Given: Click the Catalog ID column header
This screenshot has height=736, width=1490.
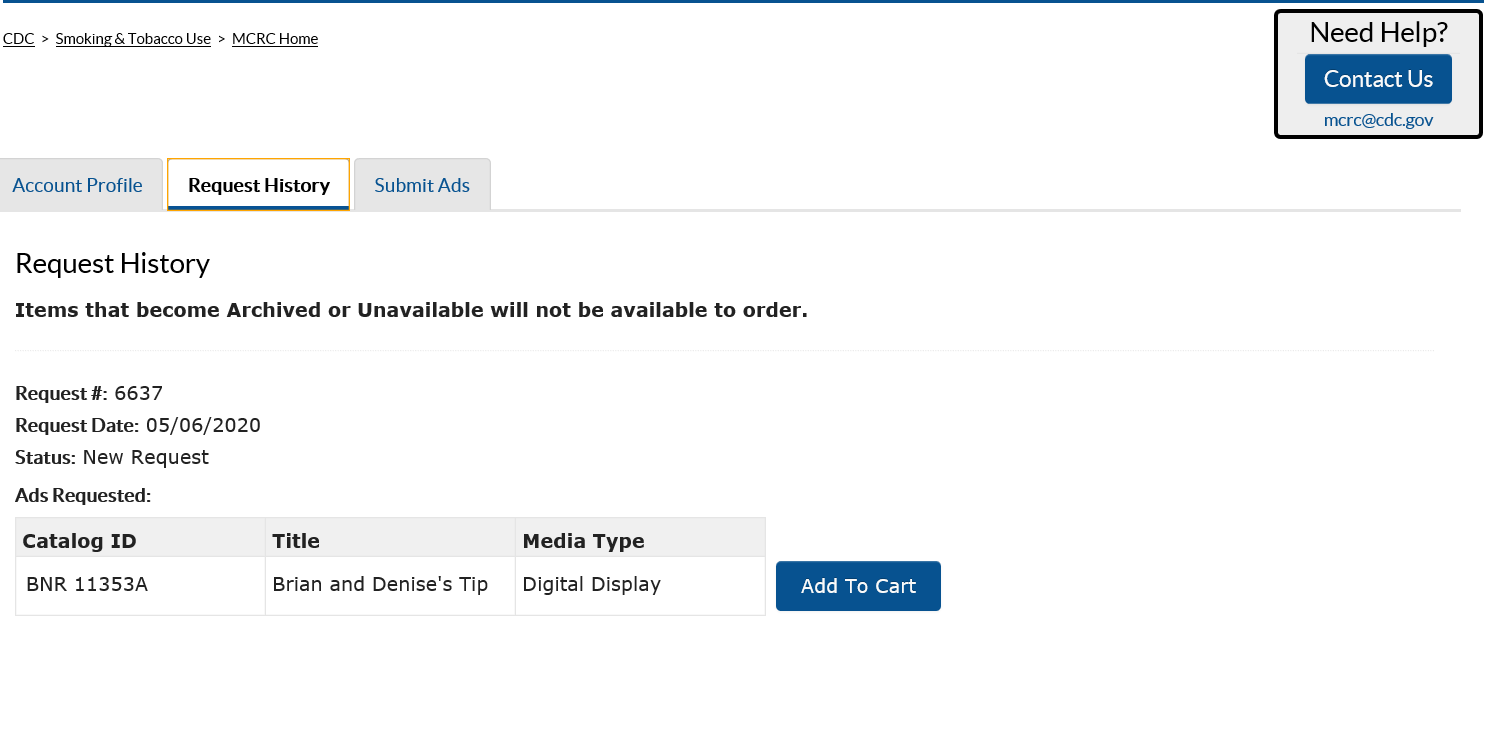Looking at the screenshot, I should [80, 541].
